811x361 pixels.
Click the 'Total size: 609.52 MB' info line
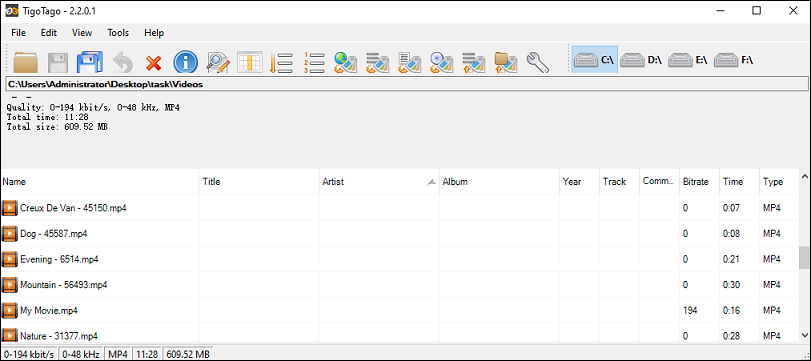pyautogui.click(x=57, y=126)
